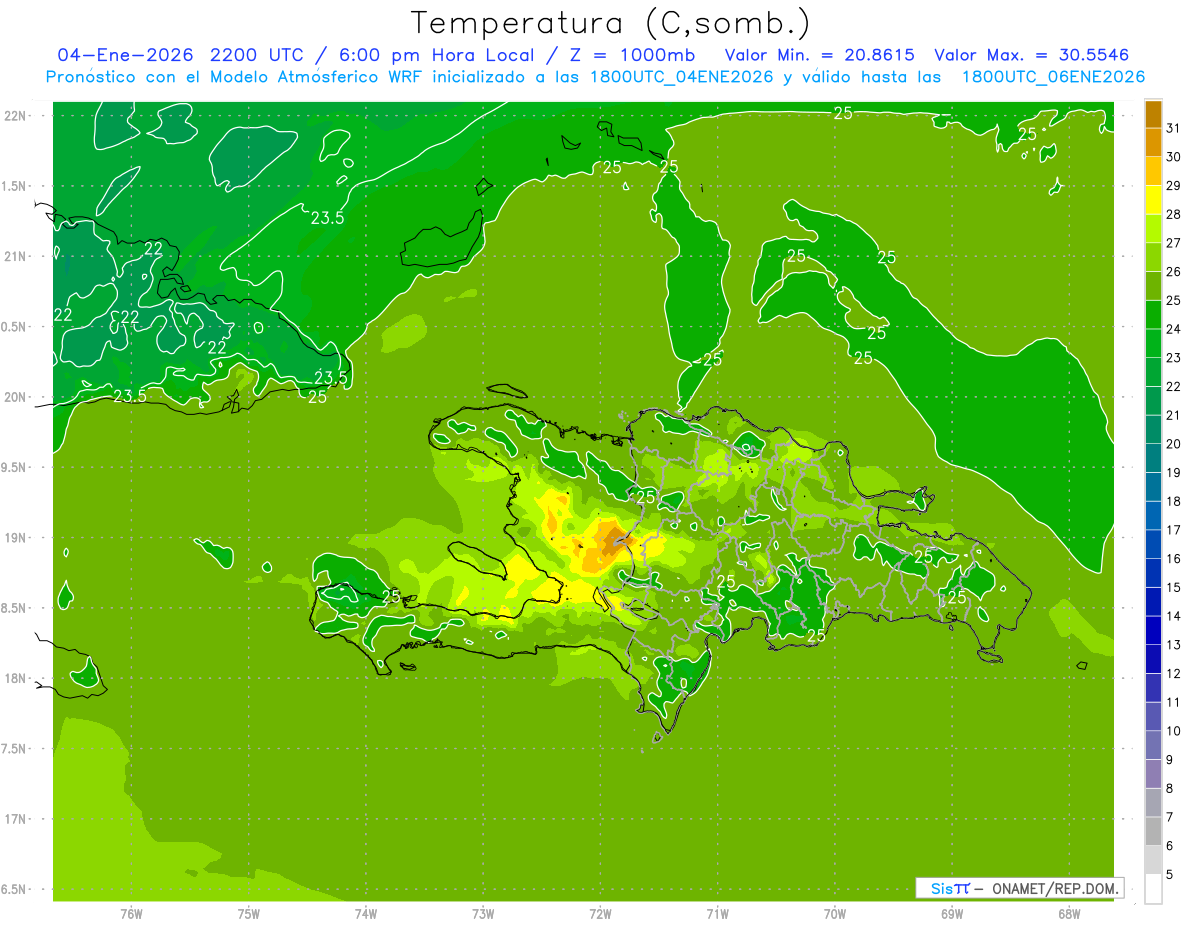Image resolution: width=1200 pixels, height=927 pixels.
Task: Click the color bar label 28
Action: click(x=1174, y=214)
